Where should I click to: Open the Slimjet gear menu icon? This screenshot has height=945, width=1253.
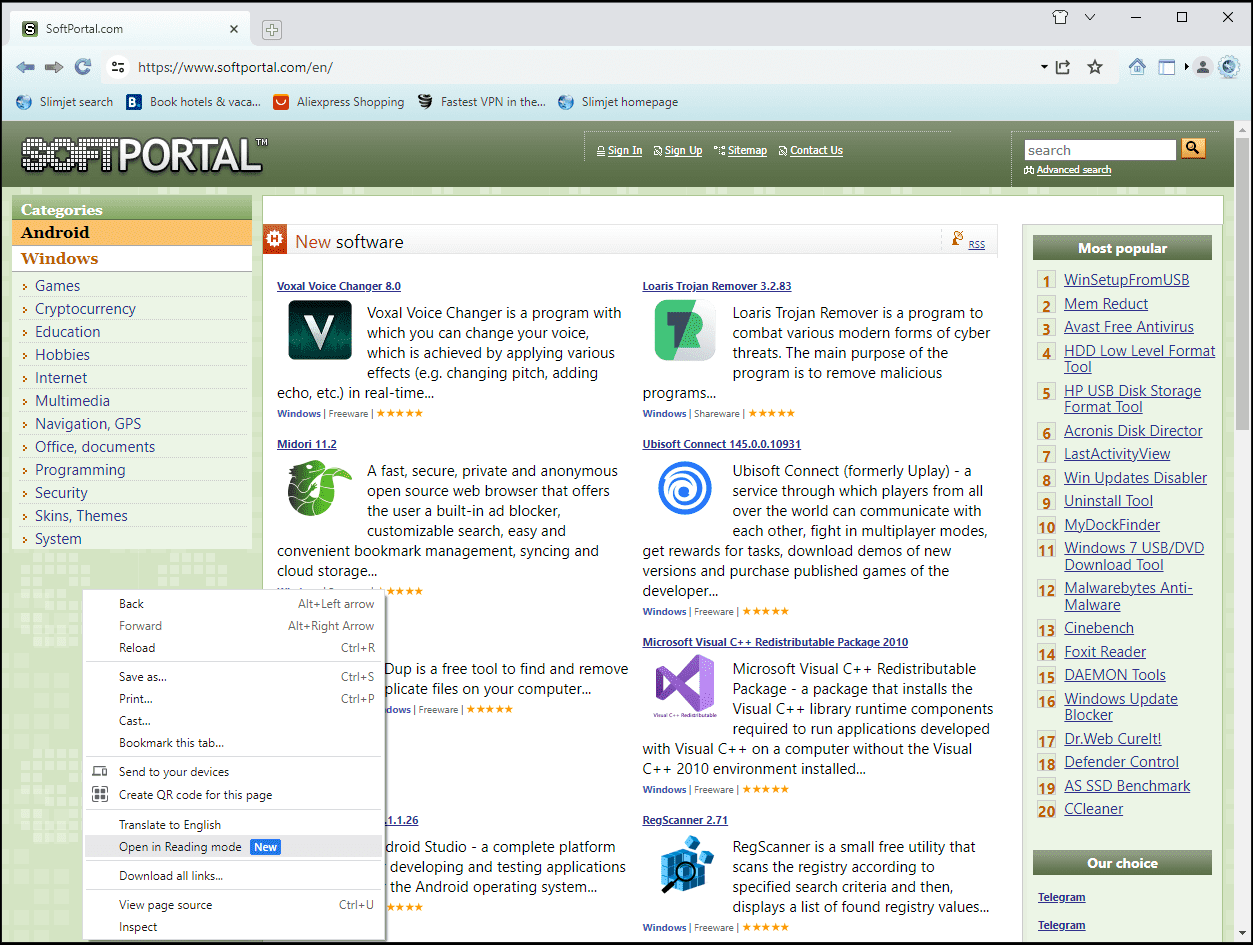(x=1229, y=67)
